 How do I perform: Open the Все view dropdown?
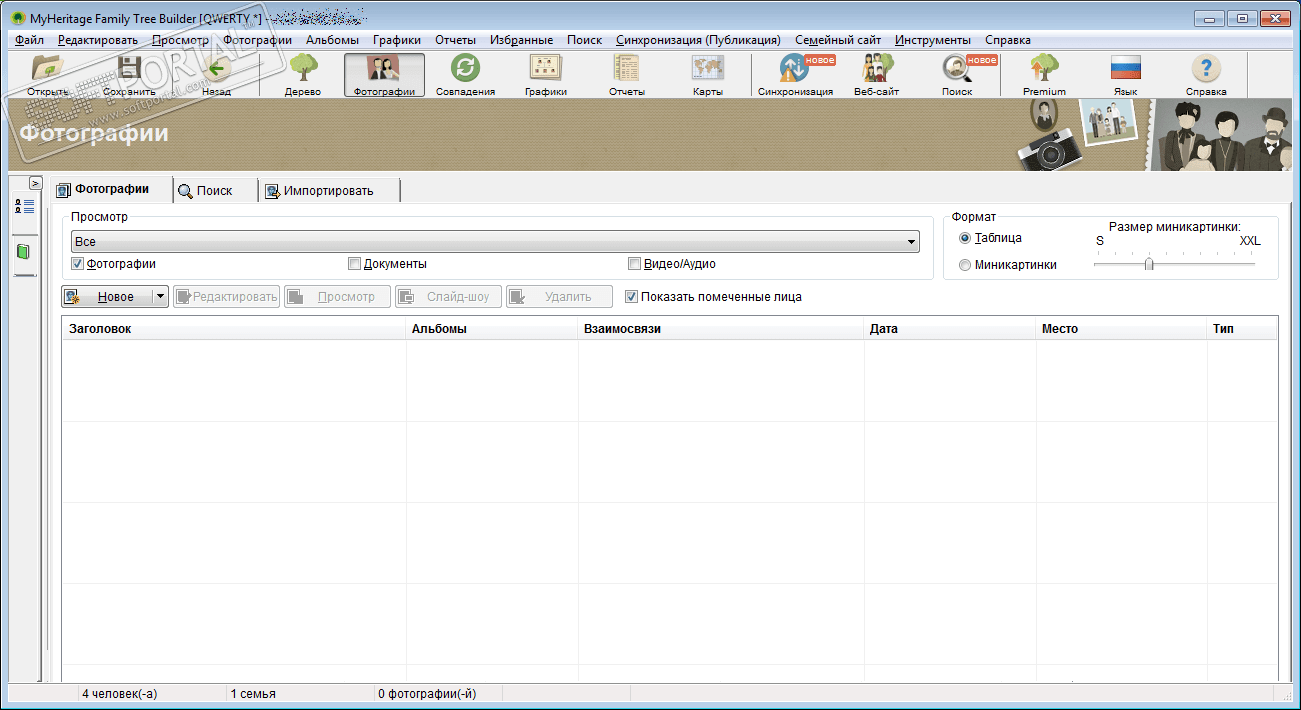[495, 241]
